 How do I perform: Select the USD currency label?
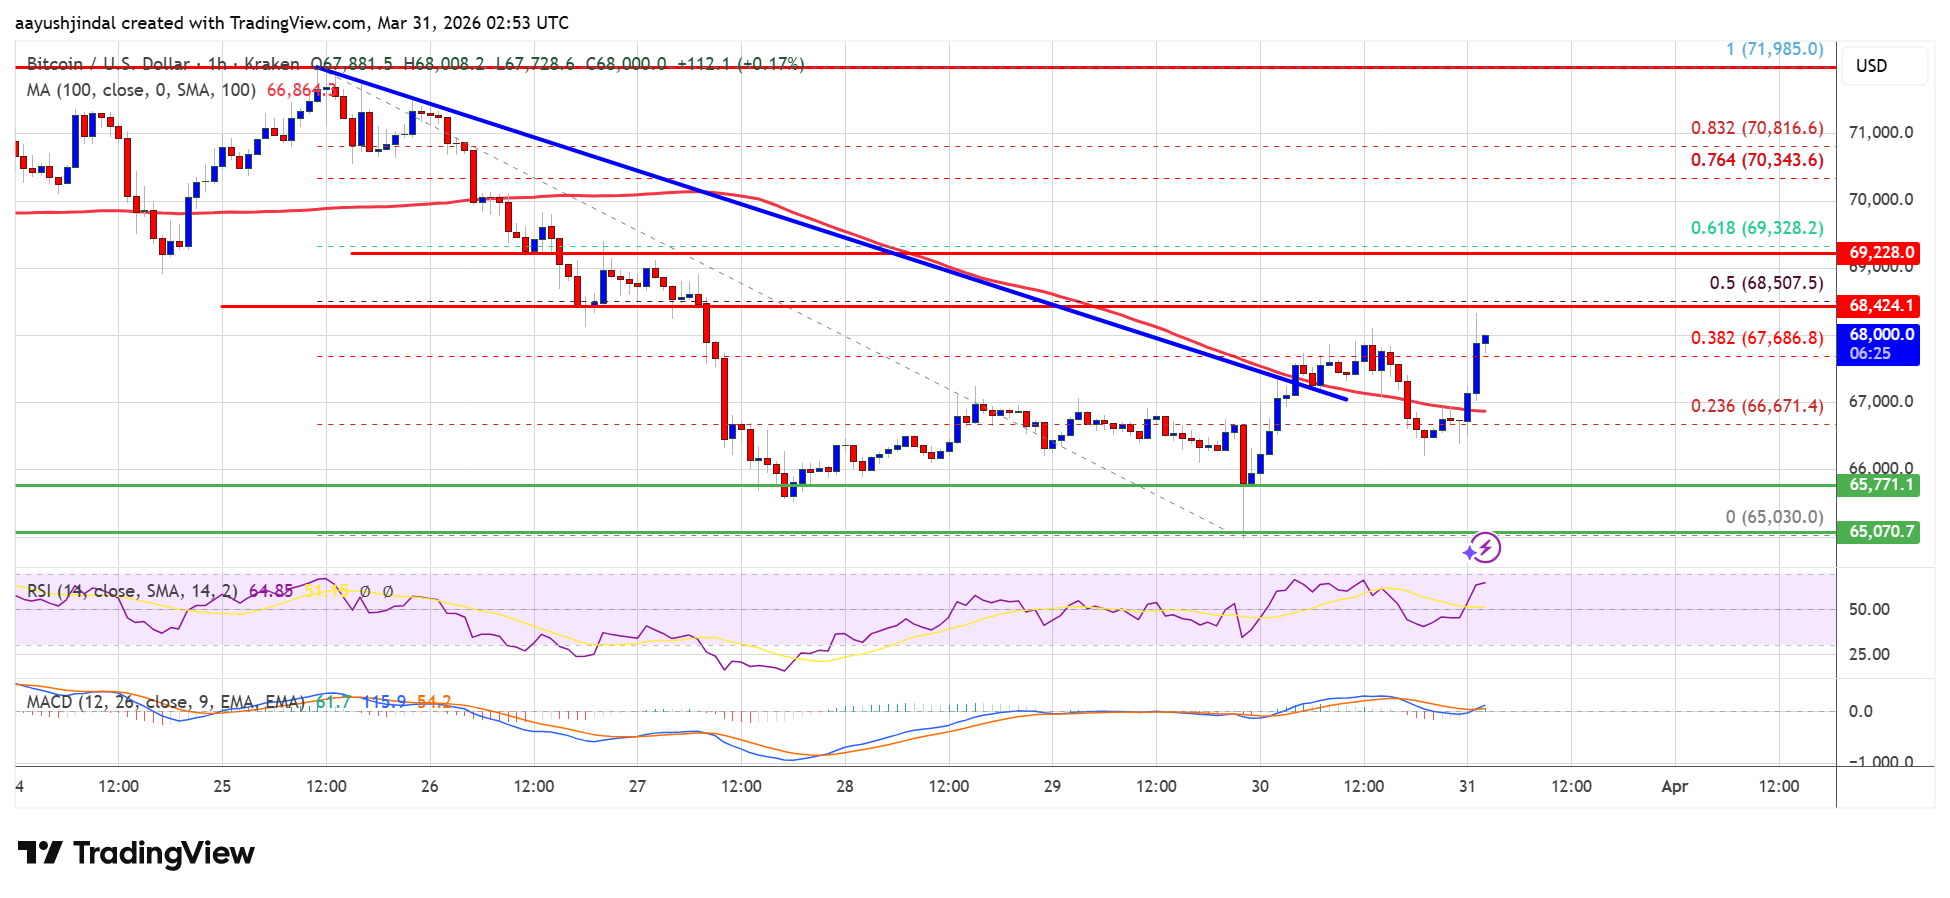tap(1871, 66)
